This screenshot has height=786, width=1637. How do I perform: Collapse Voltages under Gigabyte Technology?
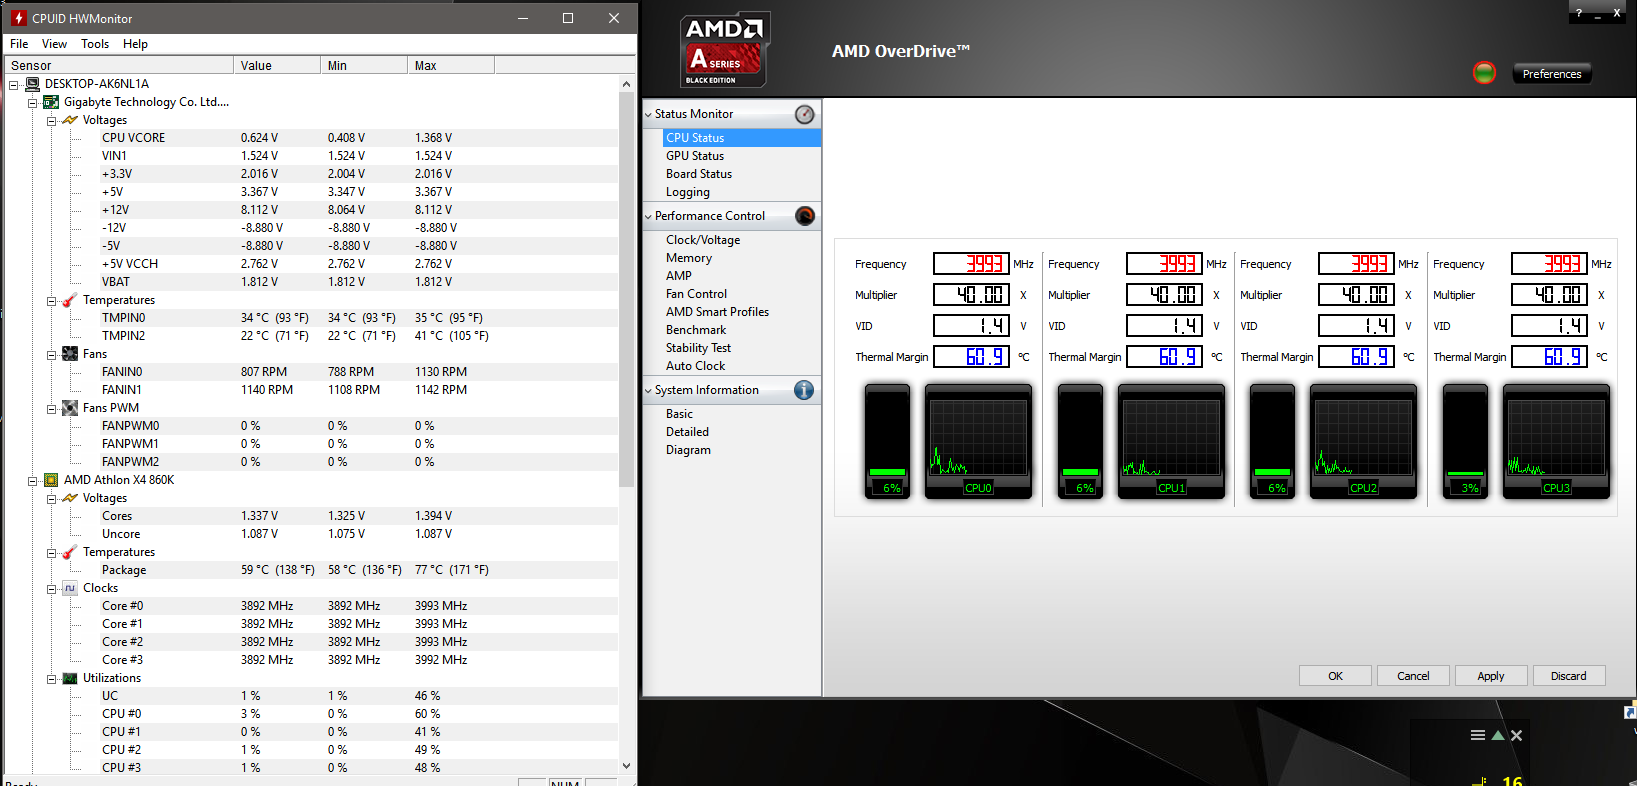(51, 120)
